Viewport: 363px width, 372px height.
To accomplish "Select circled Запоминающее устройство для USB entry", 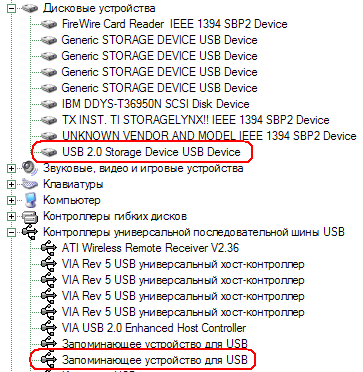I will [x=155, y=360].
